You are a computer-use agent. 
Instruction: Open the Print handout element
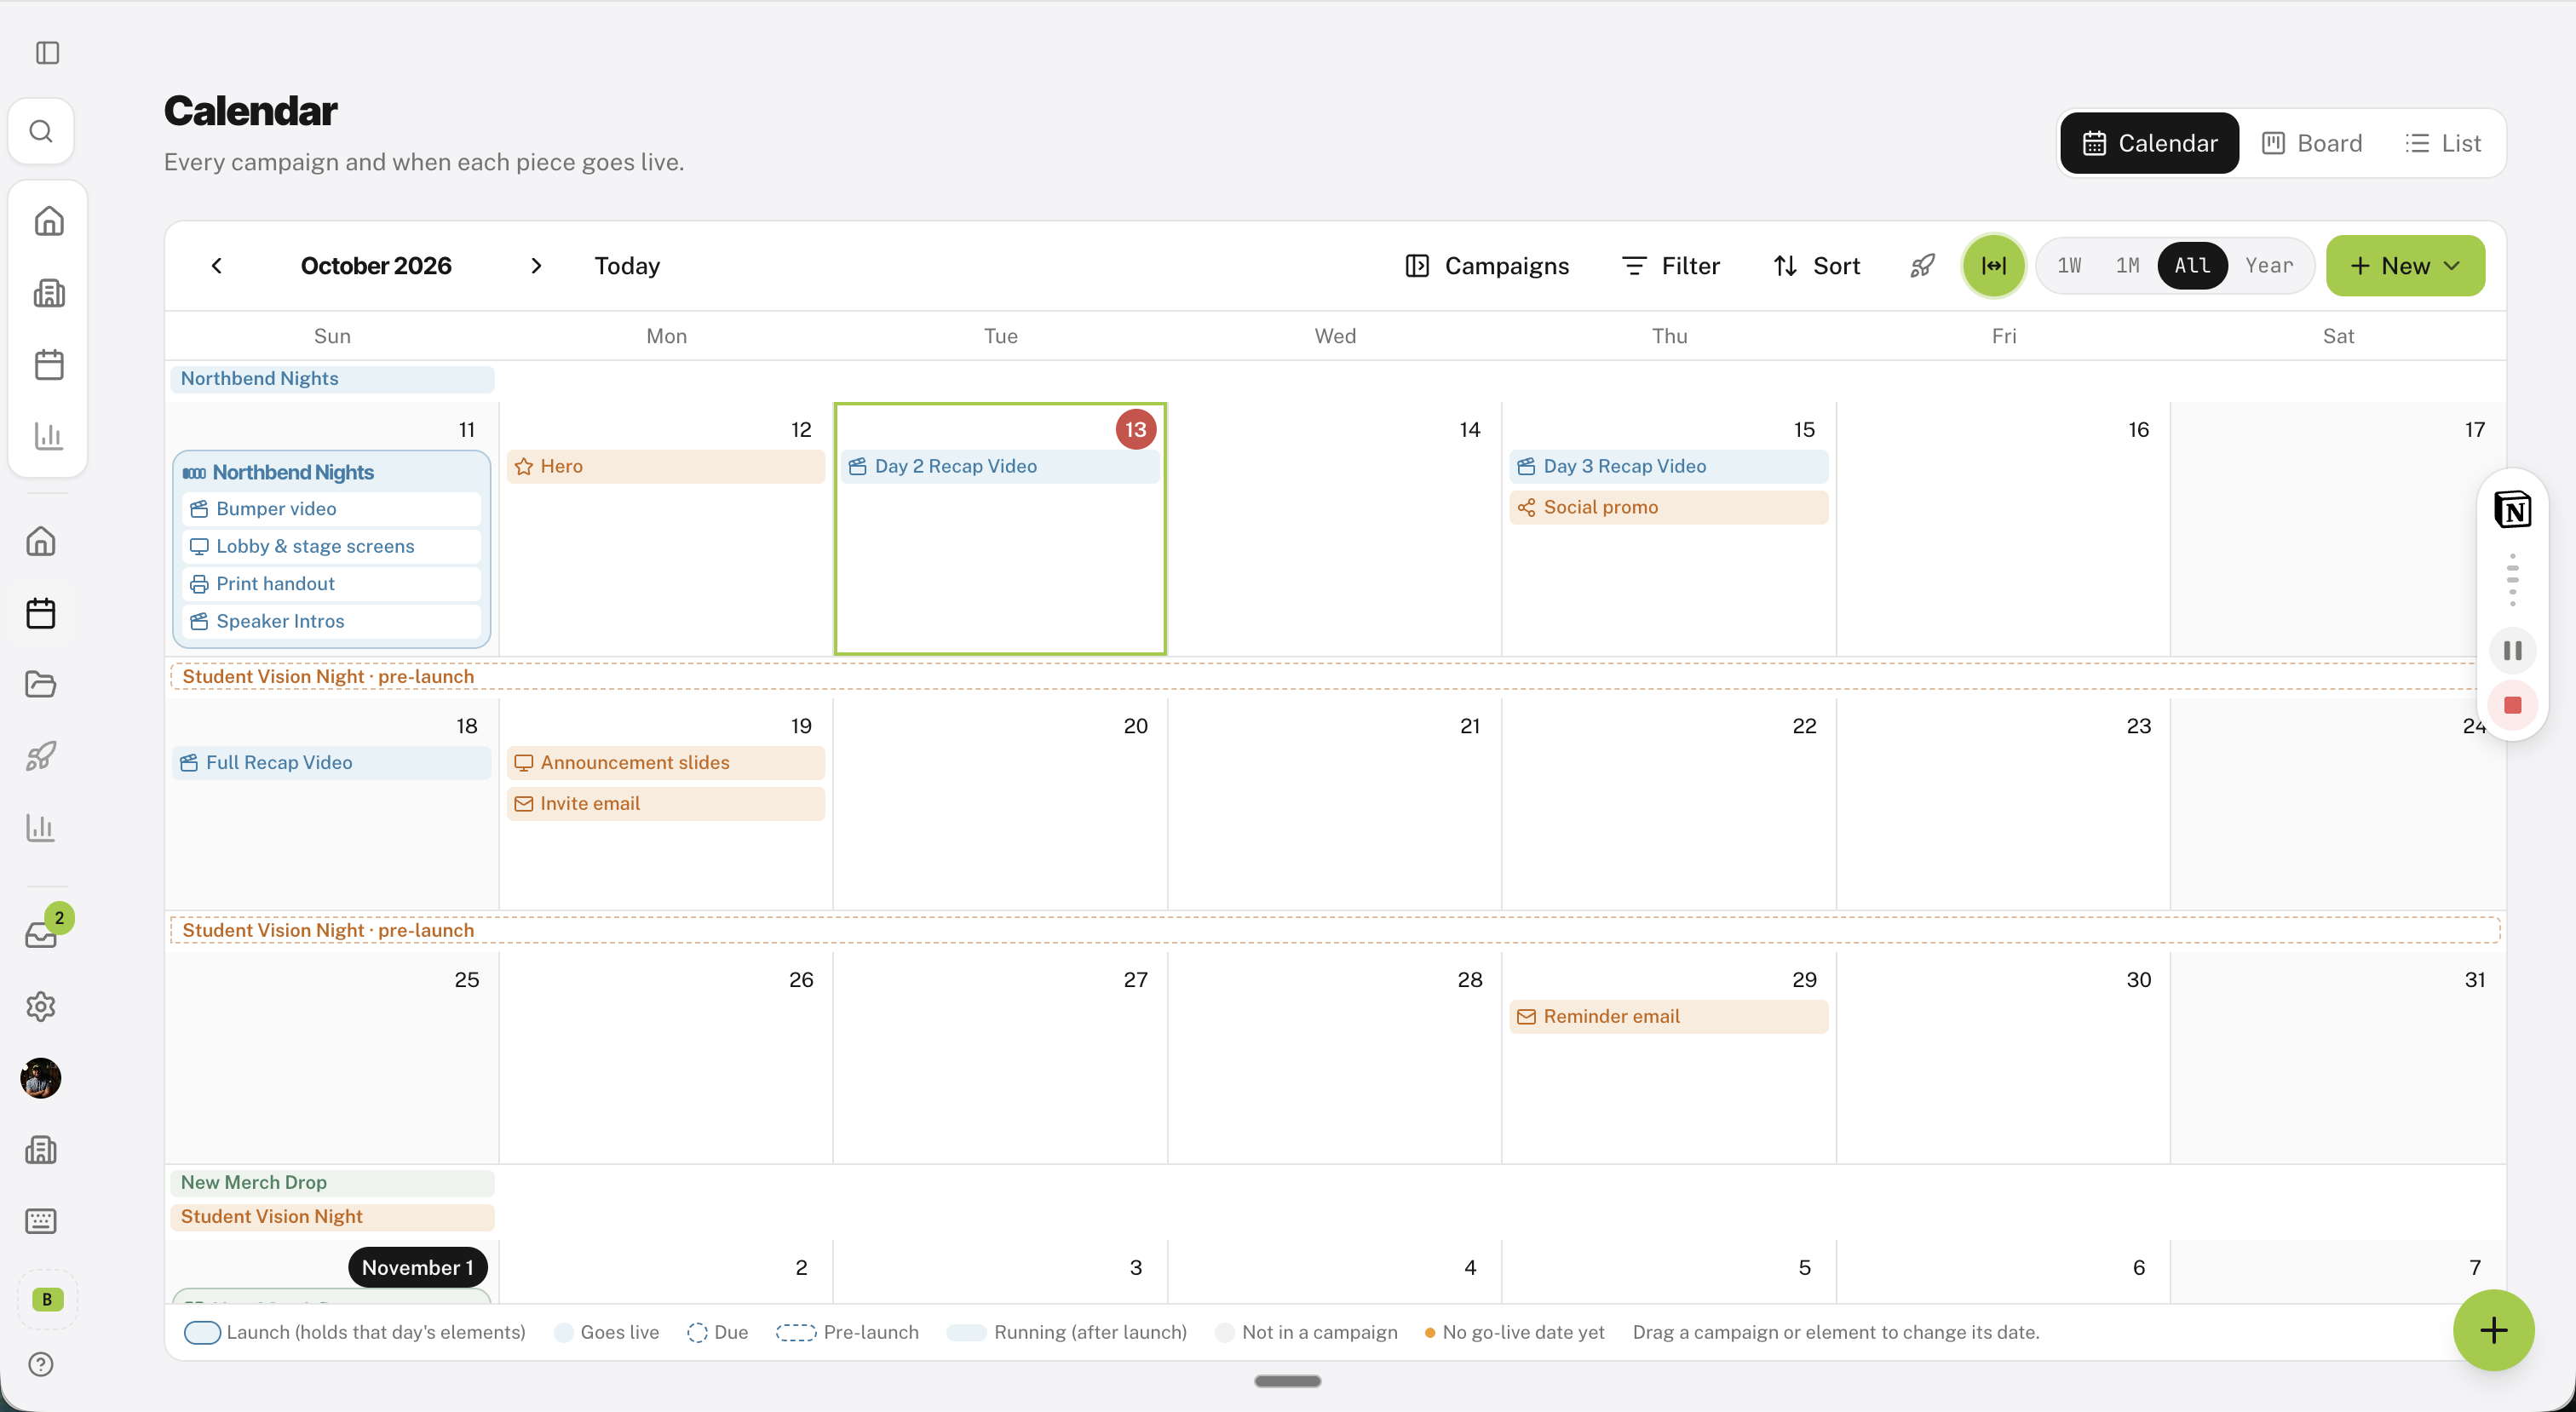pyautogui.click(x=332, y=584)
